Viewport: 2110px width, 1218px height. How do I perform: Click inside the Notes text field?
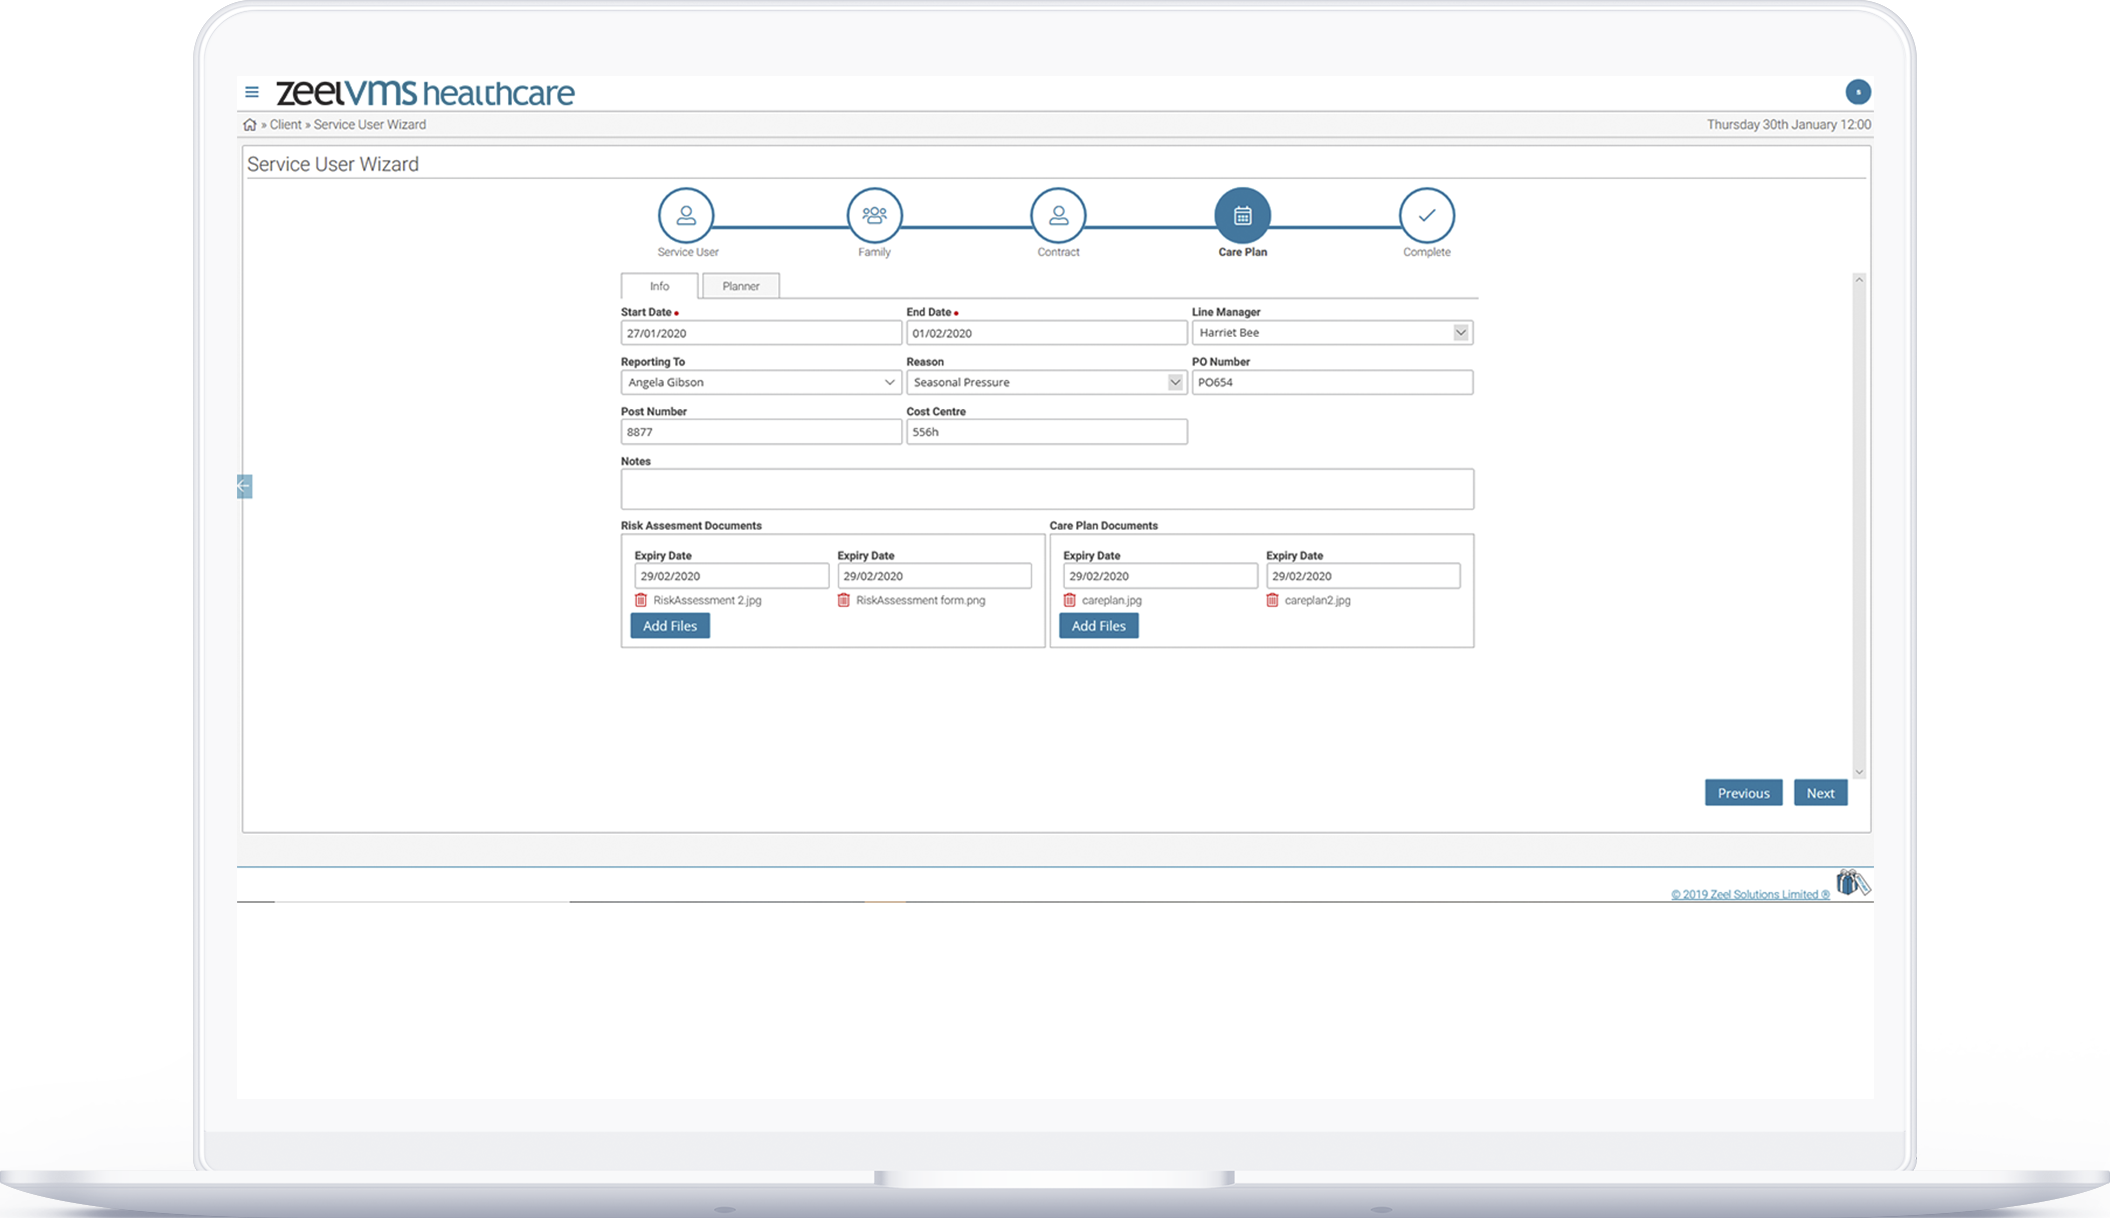1046,489
